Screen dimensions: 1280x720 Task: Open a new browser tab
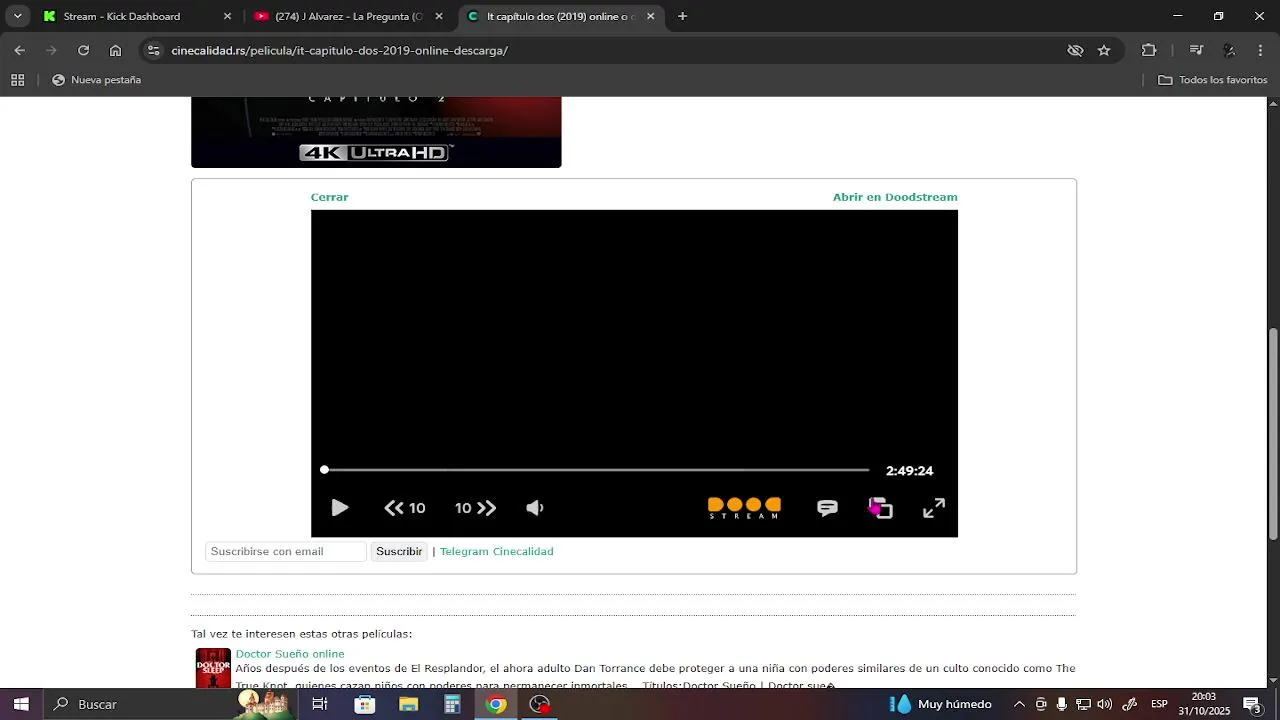point(682,16)
